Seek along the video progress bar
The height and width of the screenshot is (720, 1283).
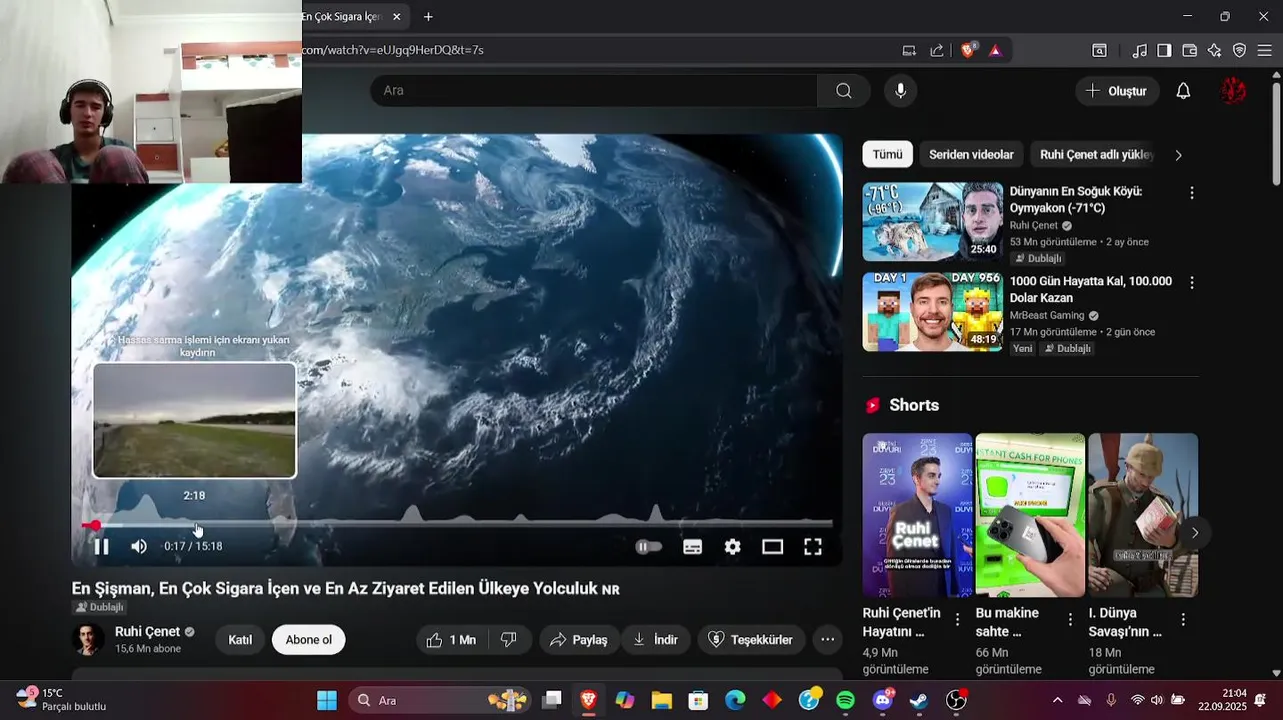click(457, 524)
